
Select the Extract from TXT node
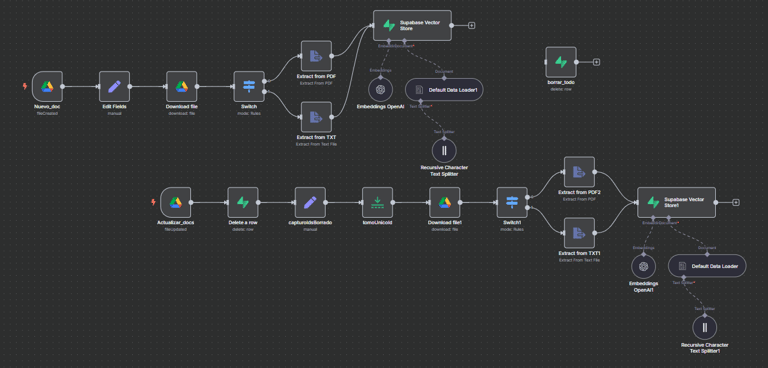(x=316, y=117)
